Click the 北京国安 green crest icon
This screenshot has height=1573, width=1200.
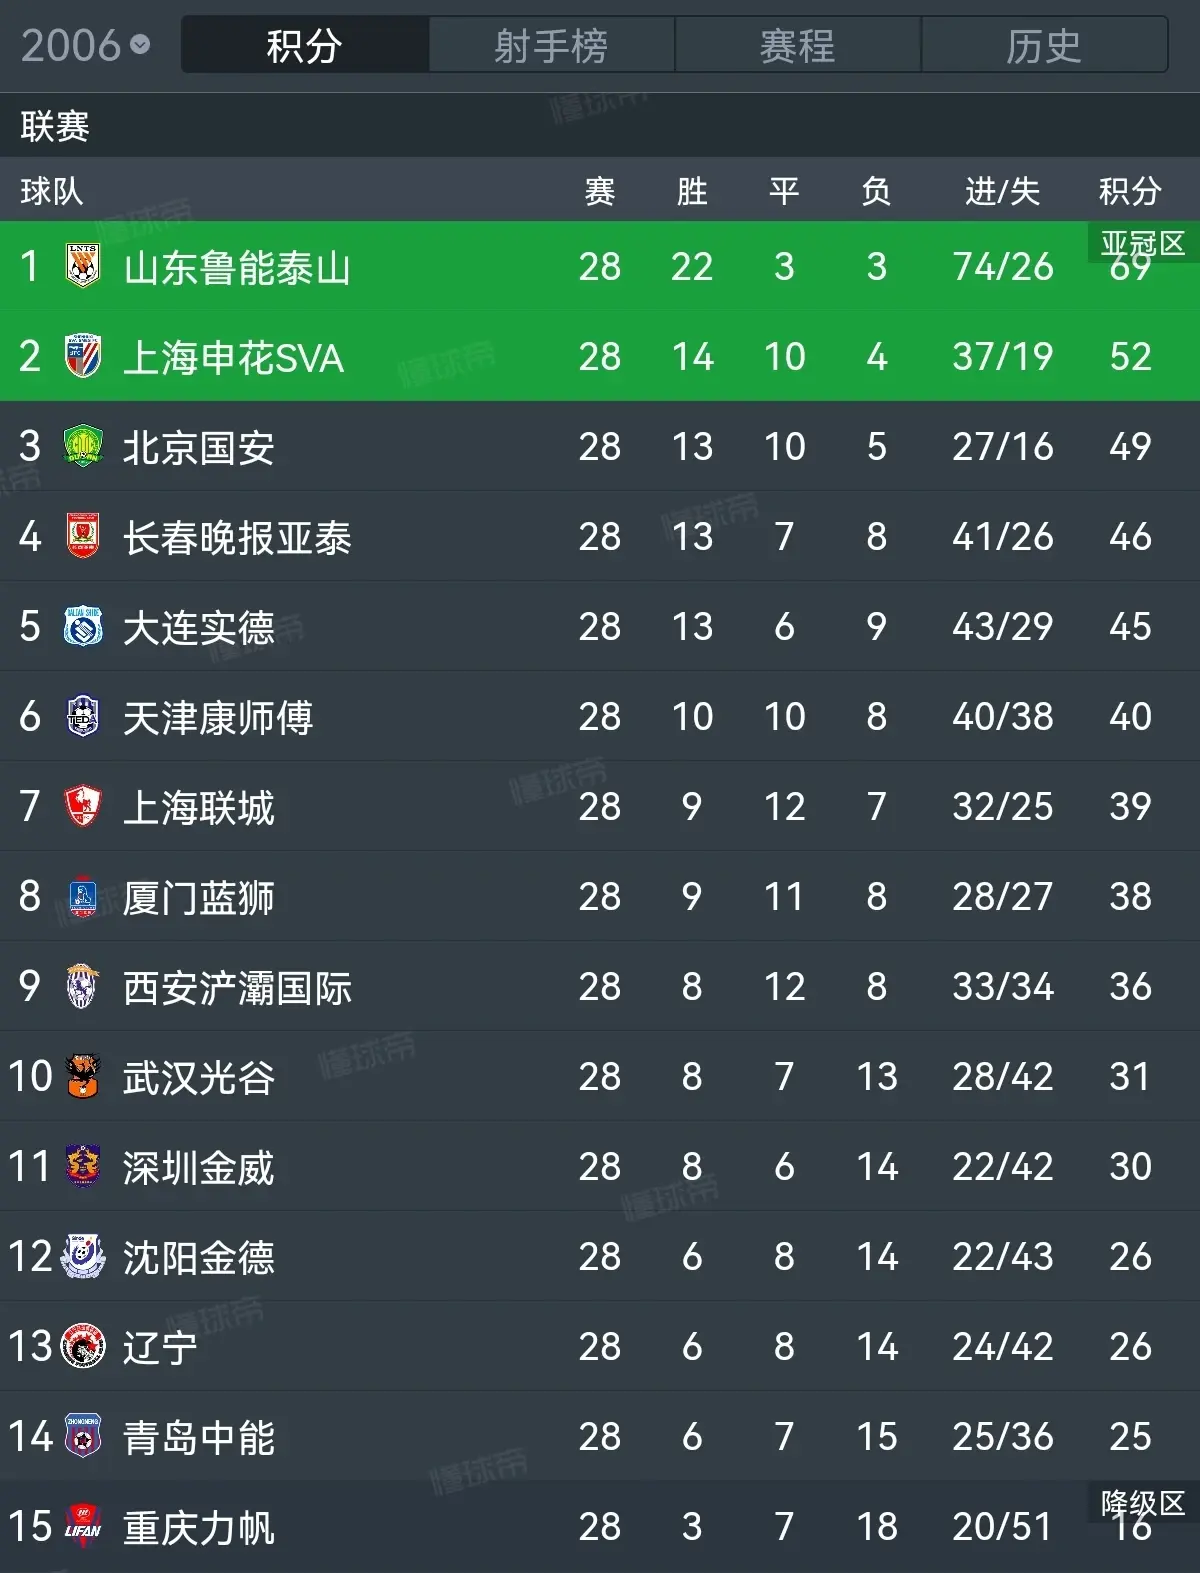pos(83,446)
